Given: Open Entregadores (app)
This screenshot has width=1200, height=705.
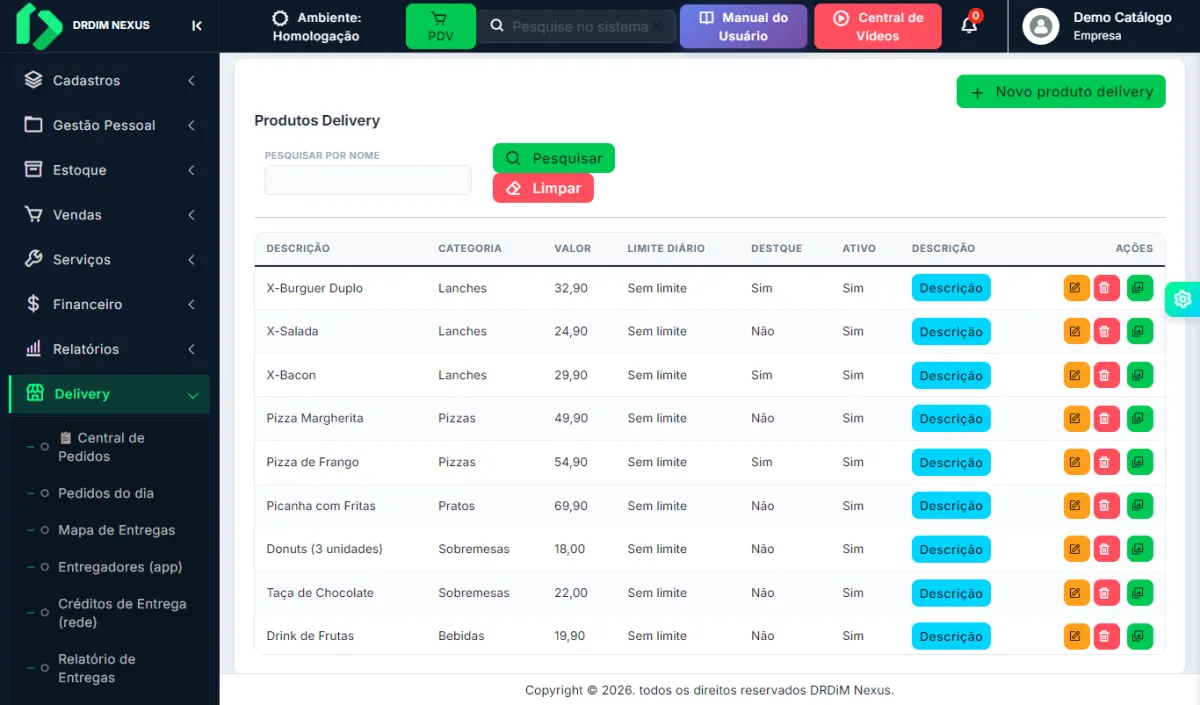Looking at the screenshot, I should (x=120, y=567).
